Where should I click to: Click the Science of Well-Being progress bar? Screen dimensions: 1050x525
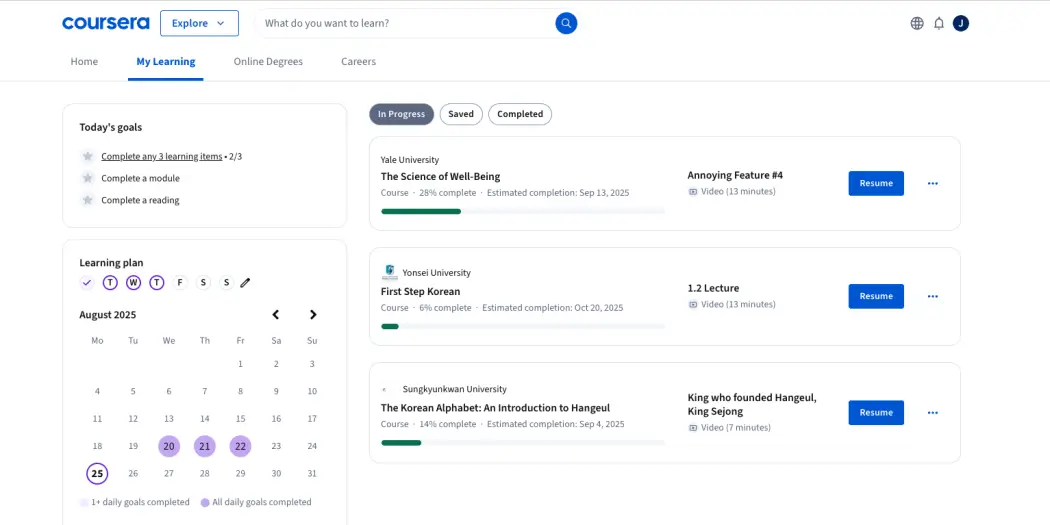coord(522,211)
